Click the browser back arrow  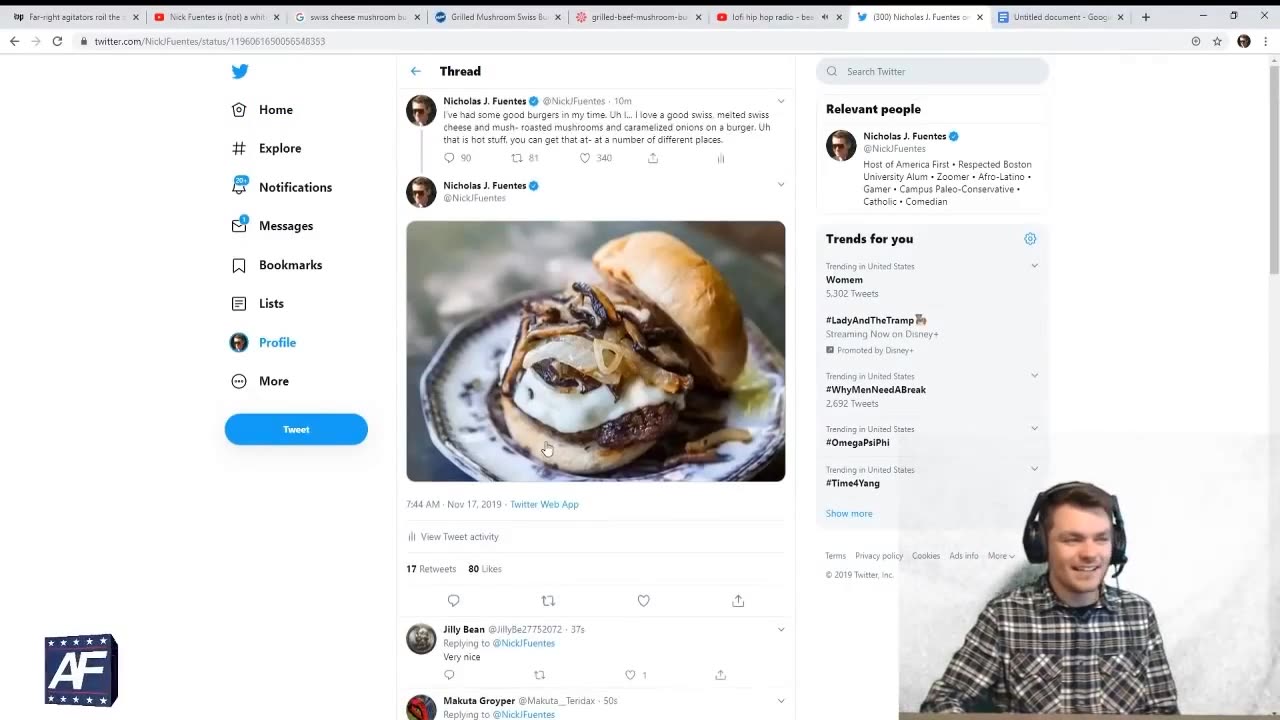[x=14, y=41]
